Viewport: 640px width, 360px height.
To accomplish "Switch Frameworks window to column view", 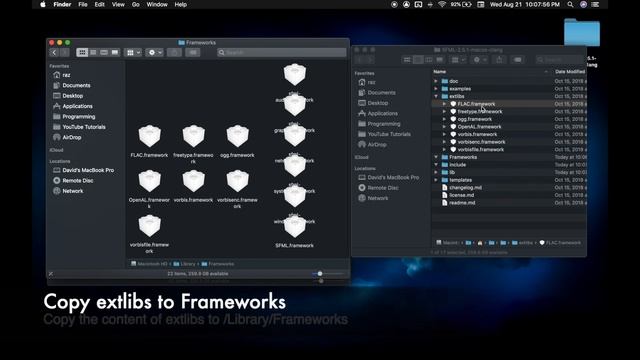I will pos(104,52).
